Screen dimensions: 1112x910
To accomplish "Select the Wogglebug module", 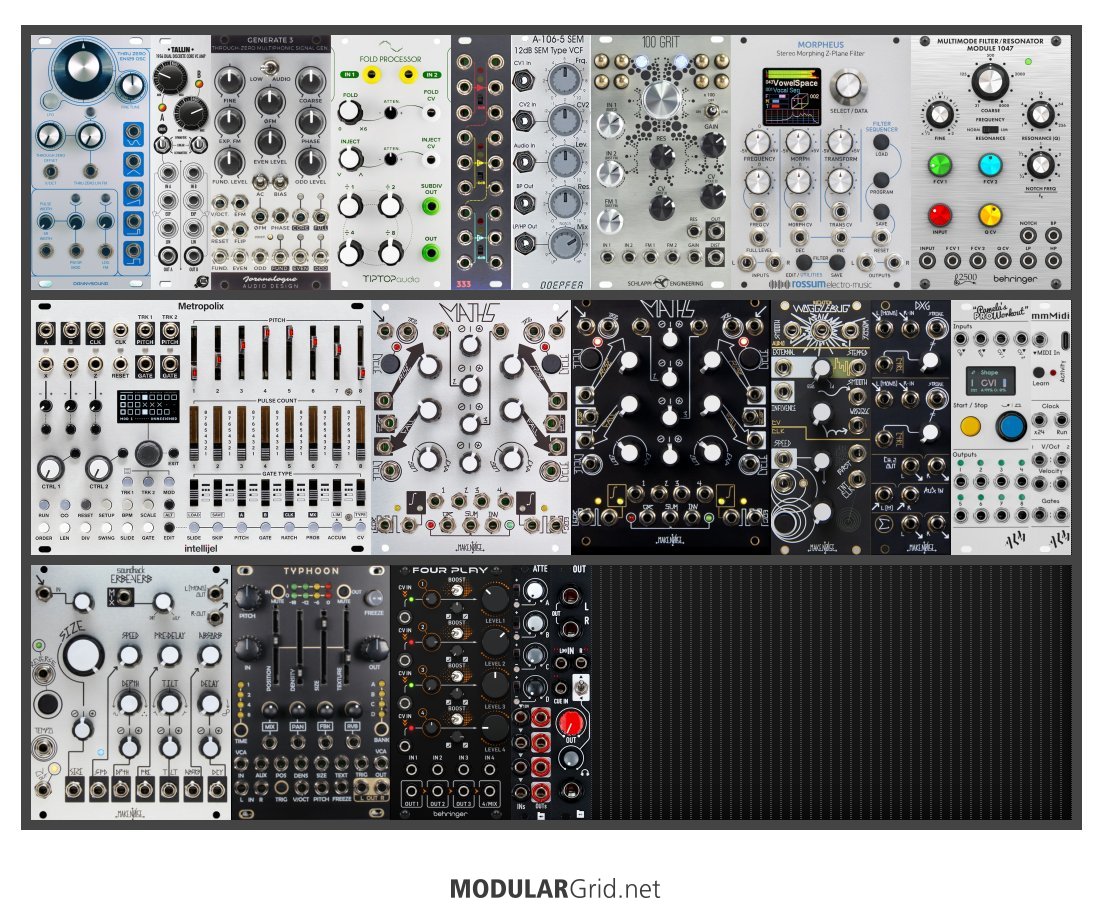I will tap(821, 427).
